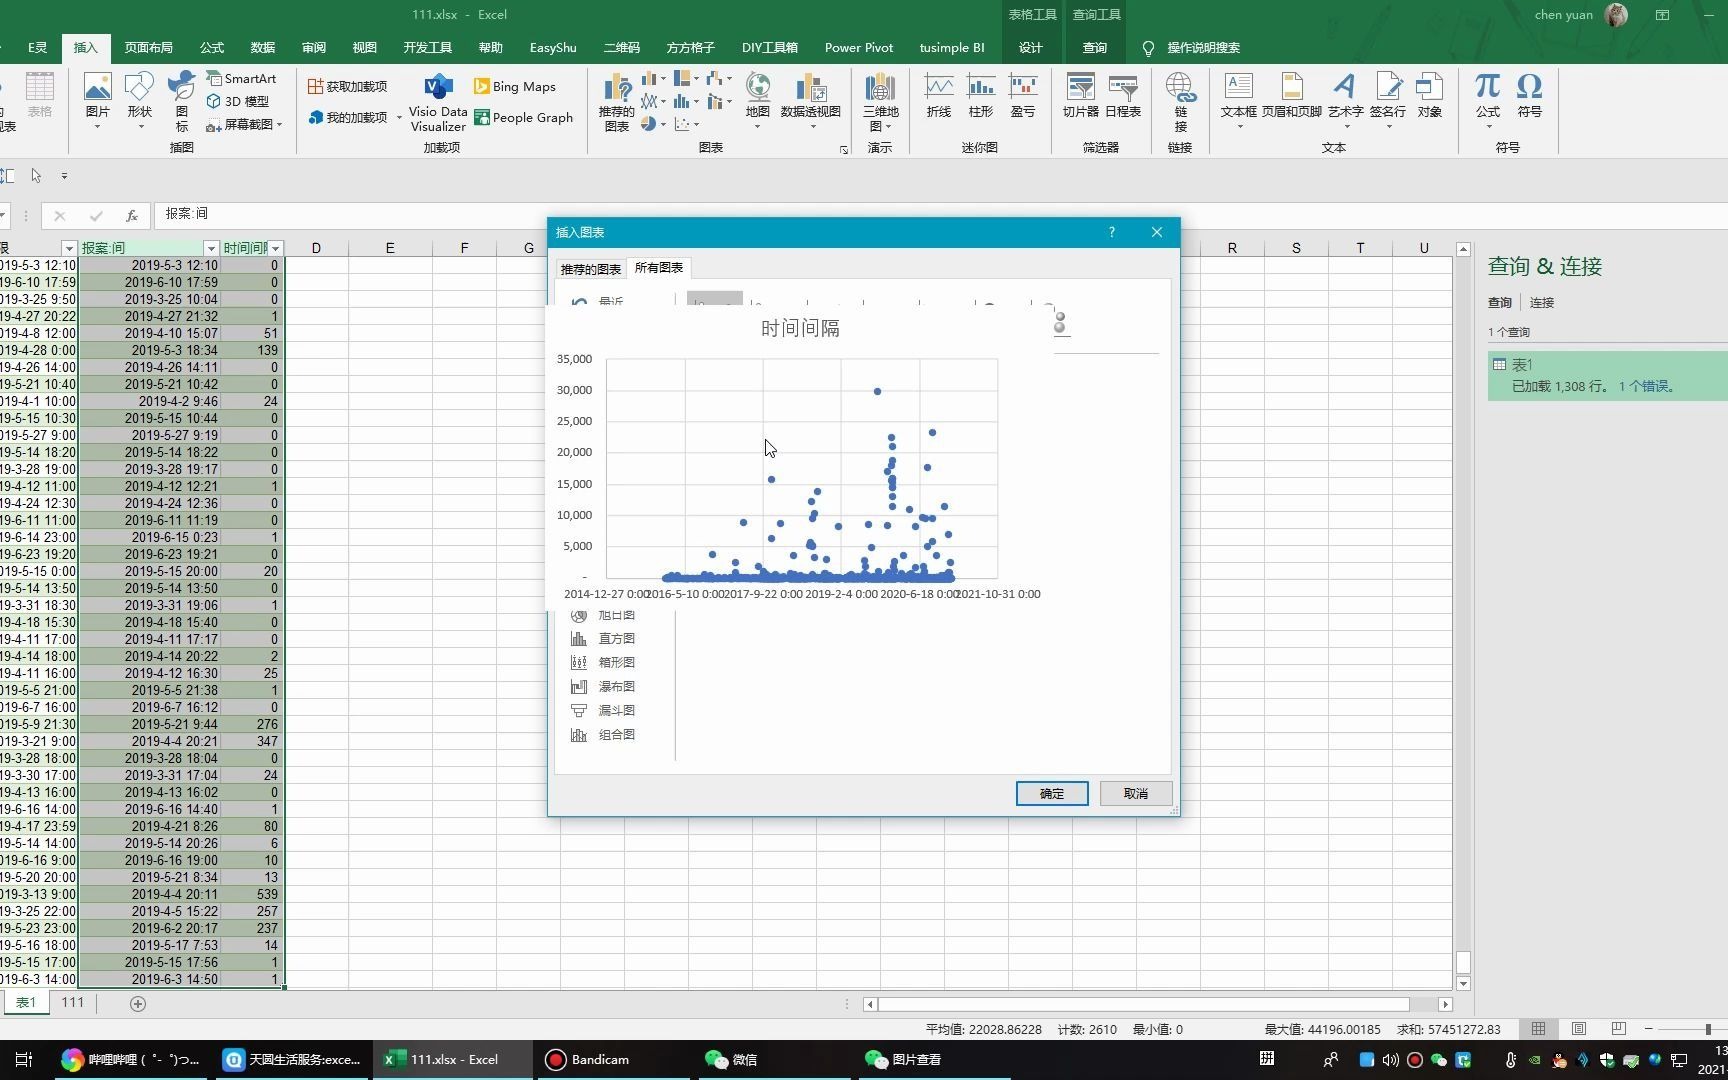Expand the 图表 group dialog launcher
Screen dimensions: 1728x1080
click(844, 150)
